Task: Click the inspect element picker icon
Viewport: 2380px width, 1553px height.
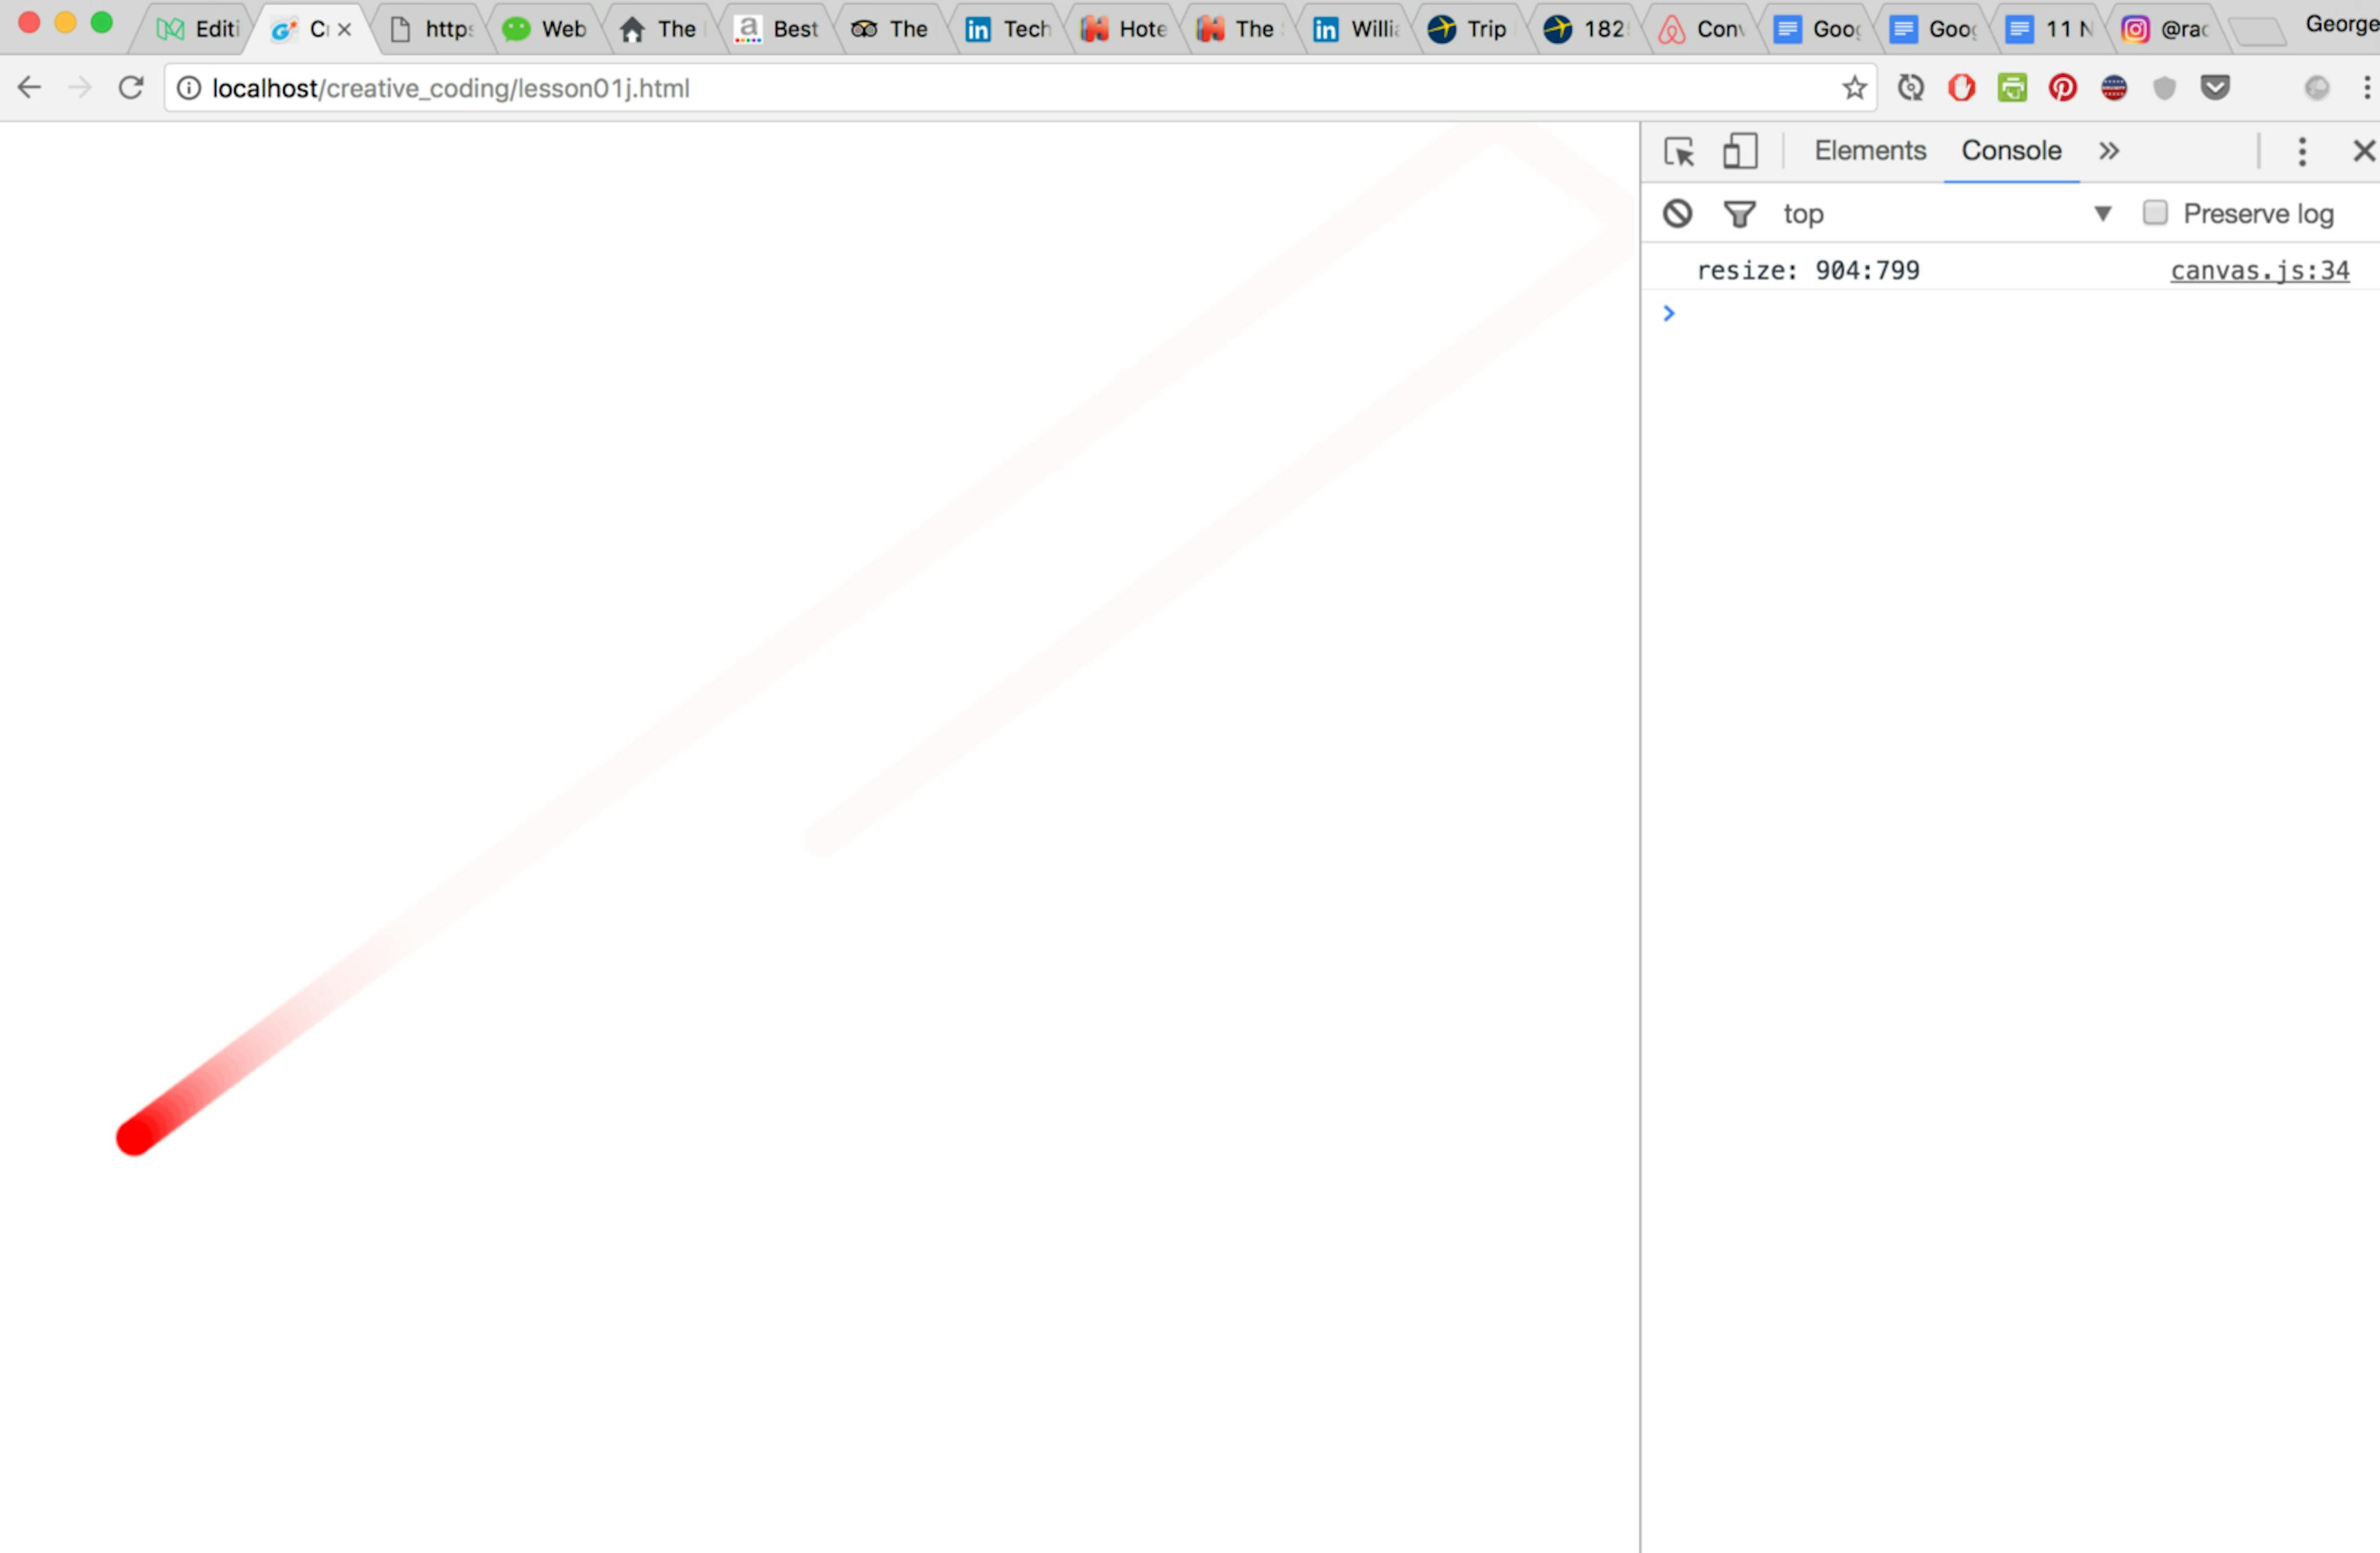Action: 1679,151
